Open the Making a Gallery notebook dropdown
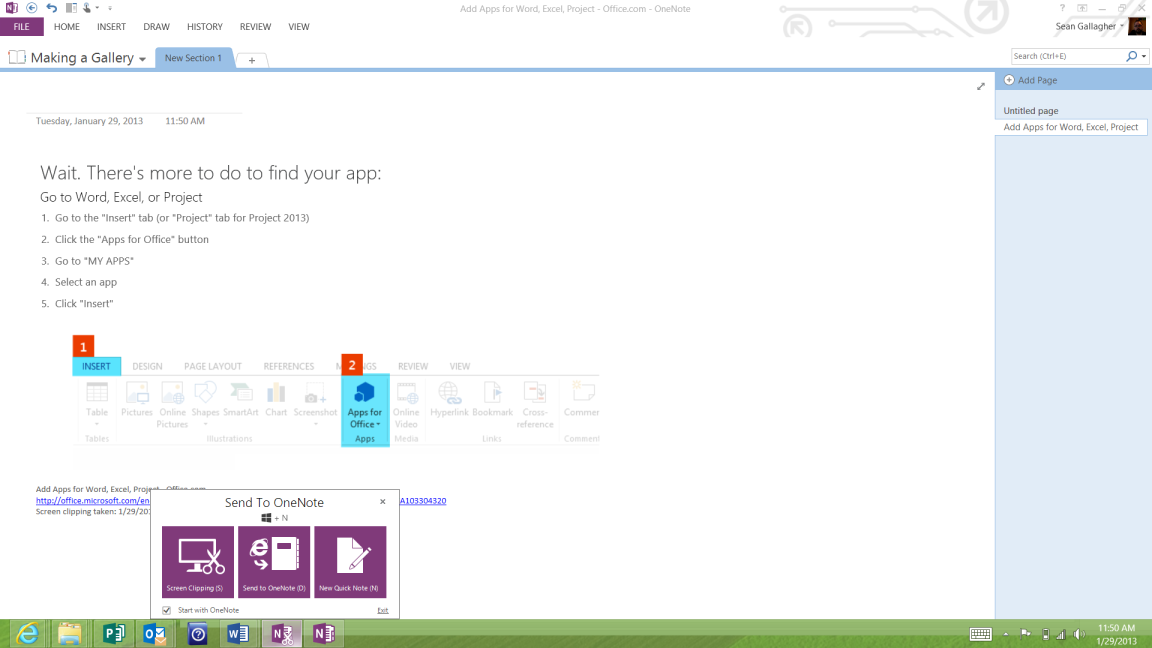 (142, 57)
